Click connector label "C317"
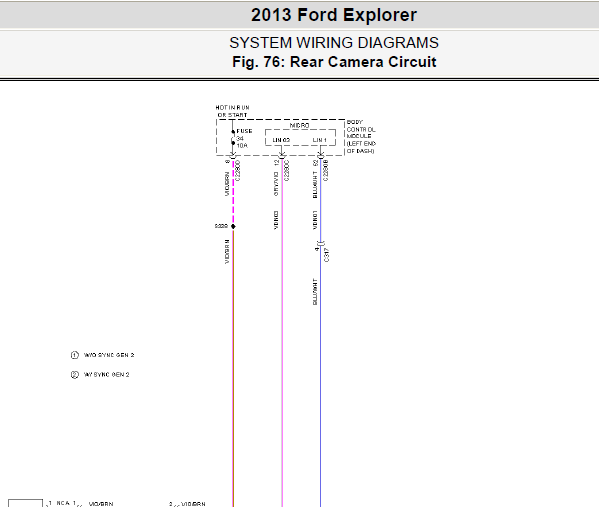Screen dimensions: 599x507 326,255
